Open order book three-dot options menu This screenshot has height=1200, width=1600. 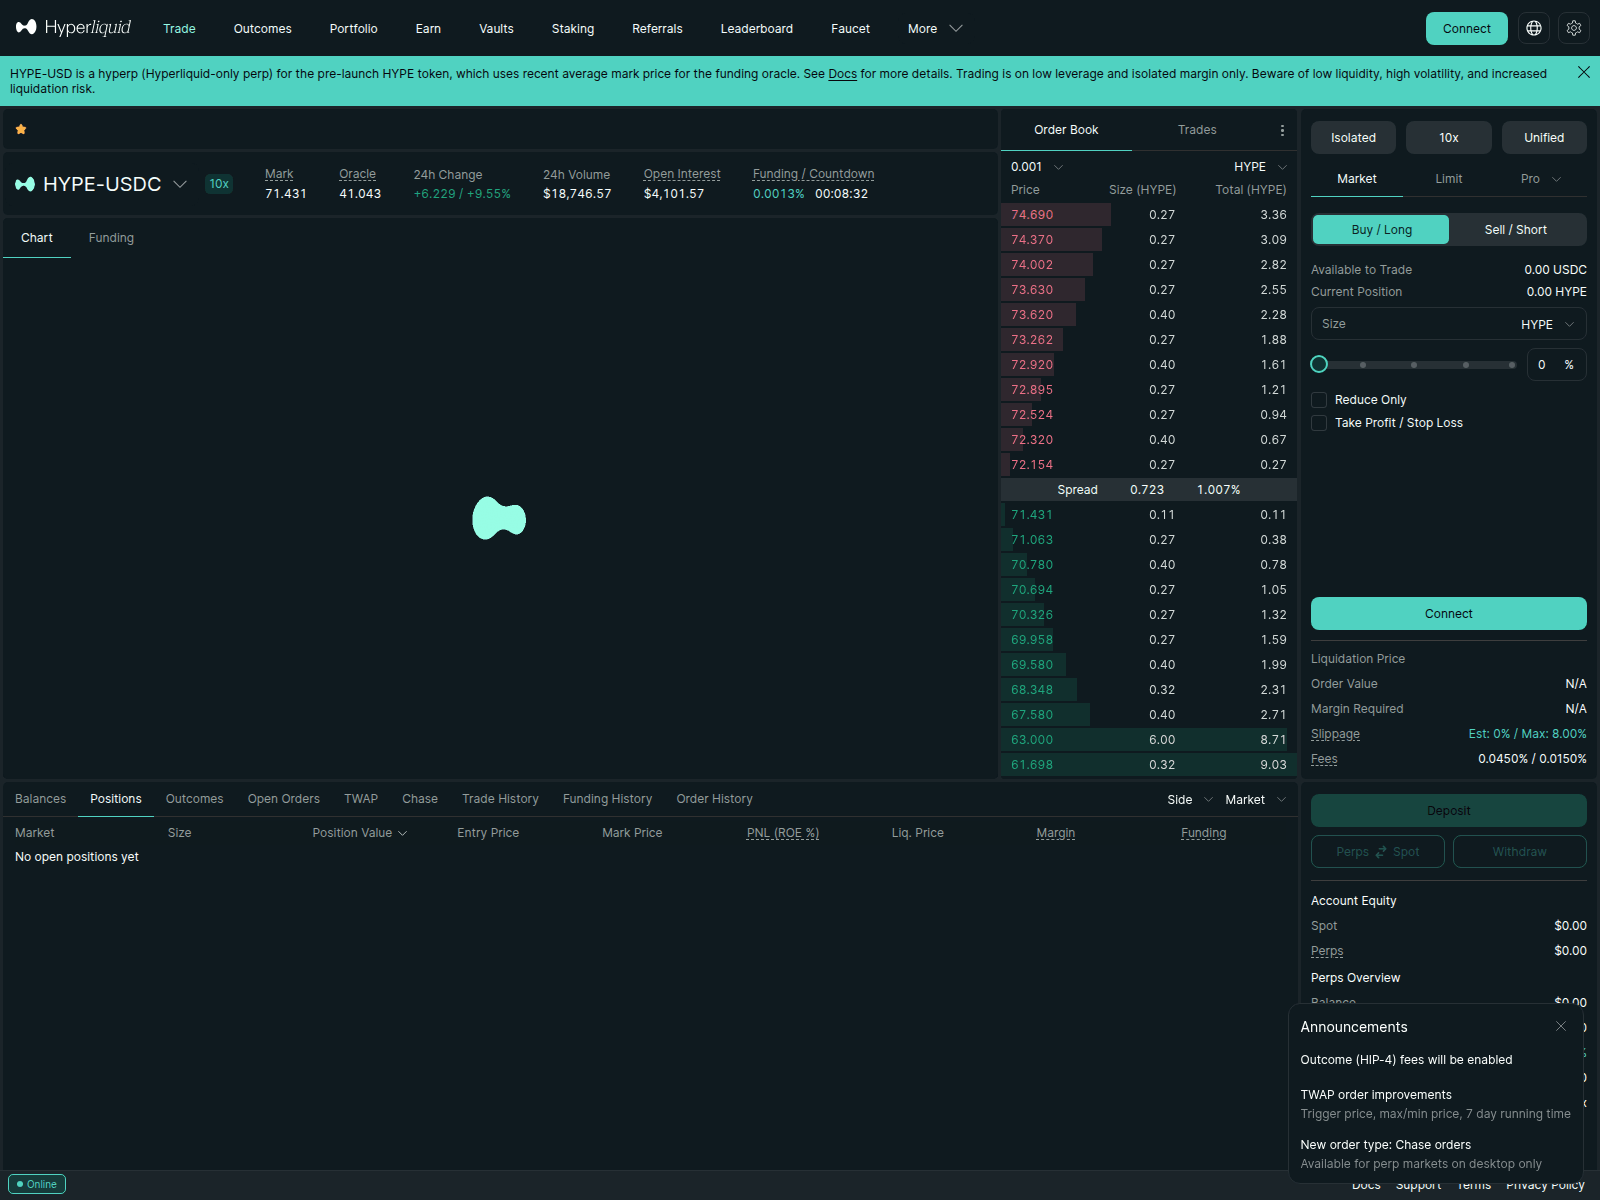tap(1282, 130)
